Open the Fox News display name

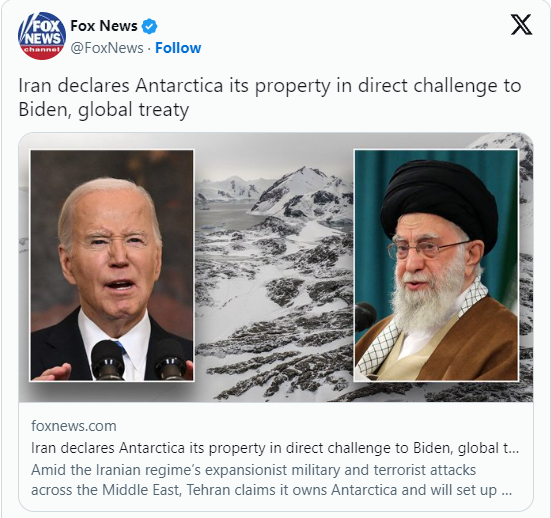click(104, 26)
